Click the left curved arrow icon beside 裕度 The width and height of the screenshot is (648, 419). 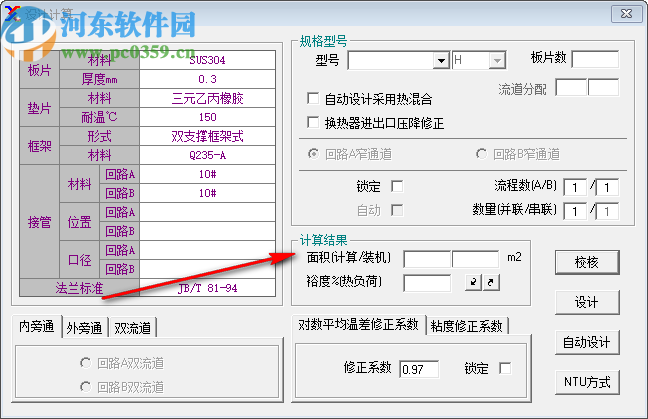click(x=473, y=282)
